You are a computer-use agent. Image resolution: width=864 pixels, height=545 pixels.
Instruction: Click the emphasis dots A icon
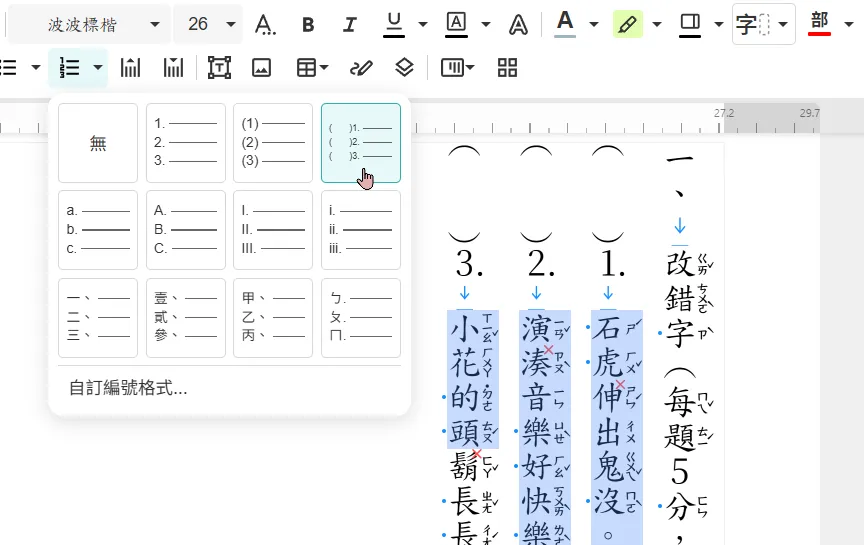point(264,24)
